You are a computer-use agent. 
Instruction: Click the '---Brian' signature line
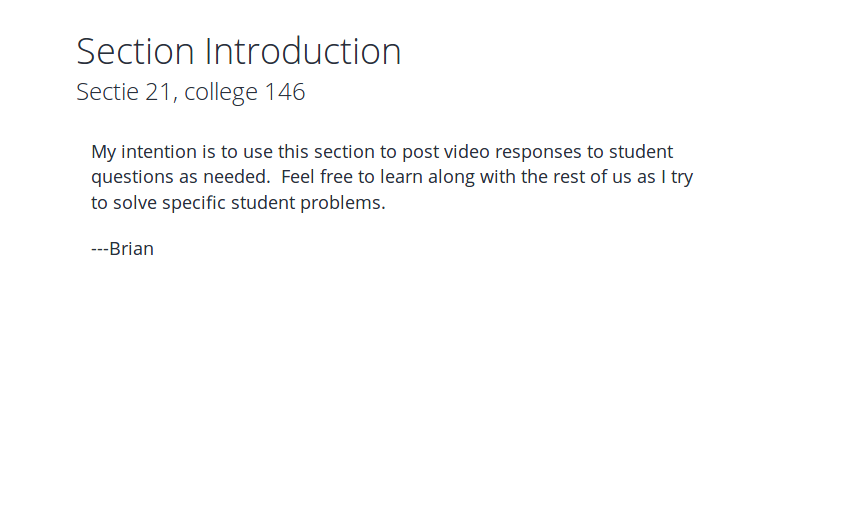tap(123, 249)
